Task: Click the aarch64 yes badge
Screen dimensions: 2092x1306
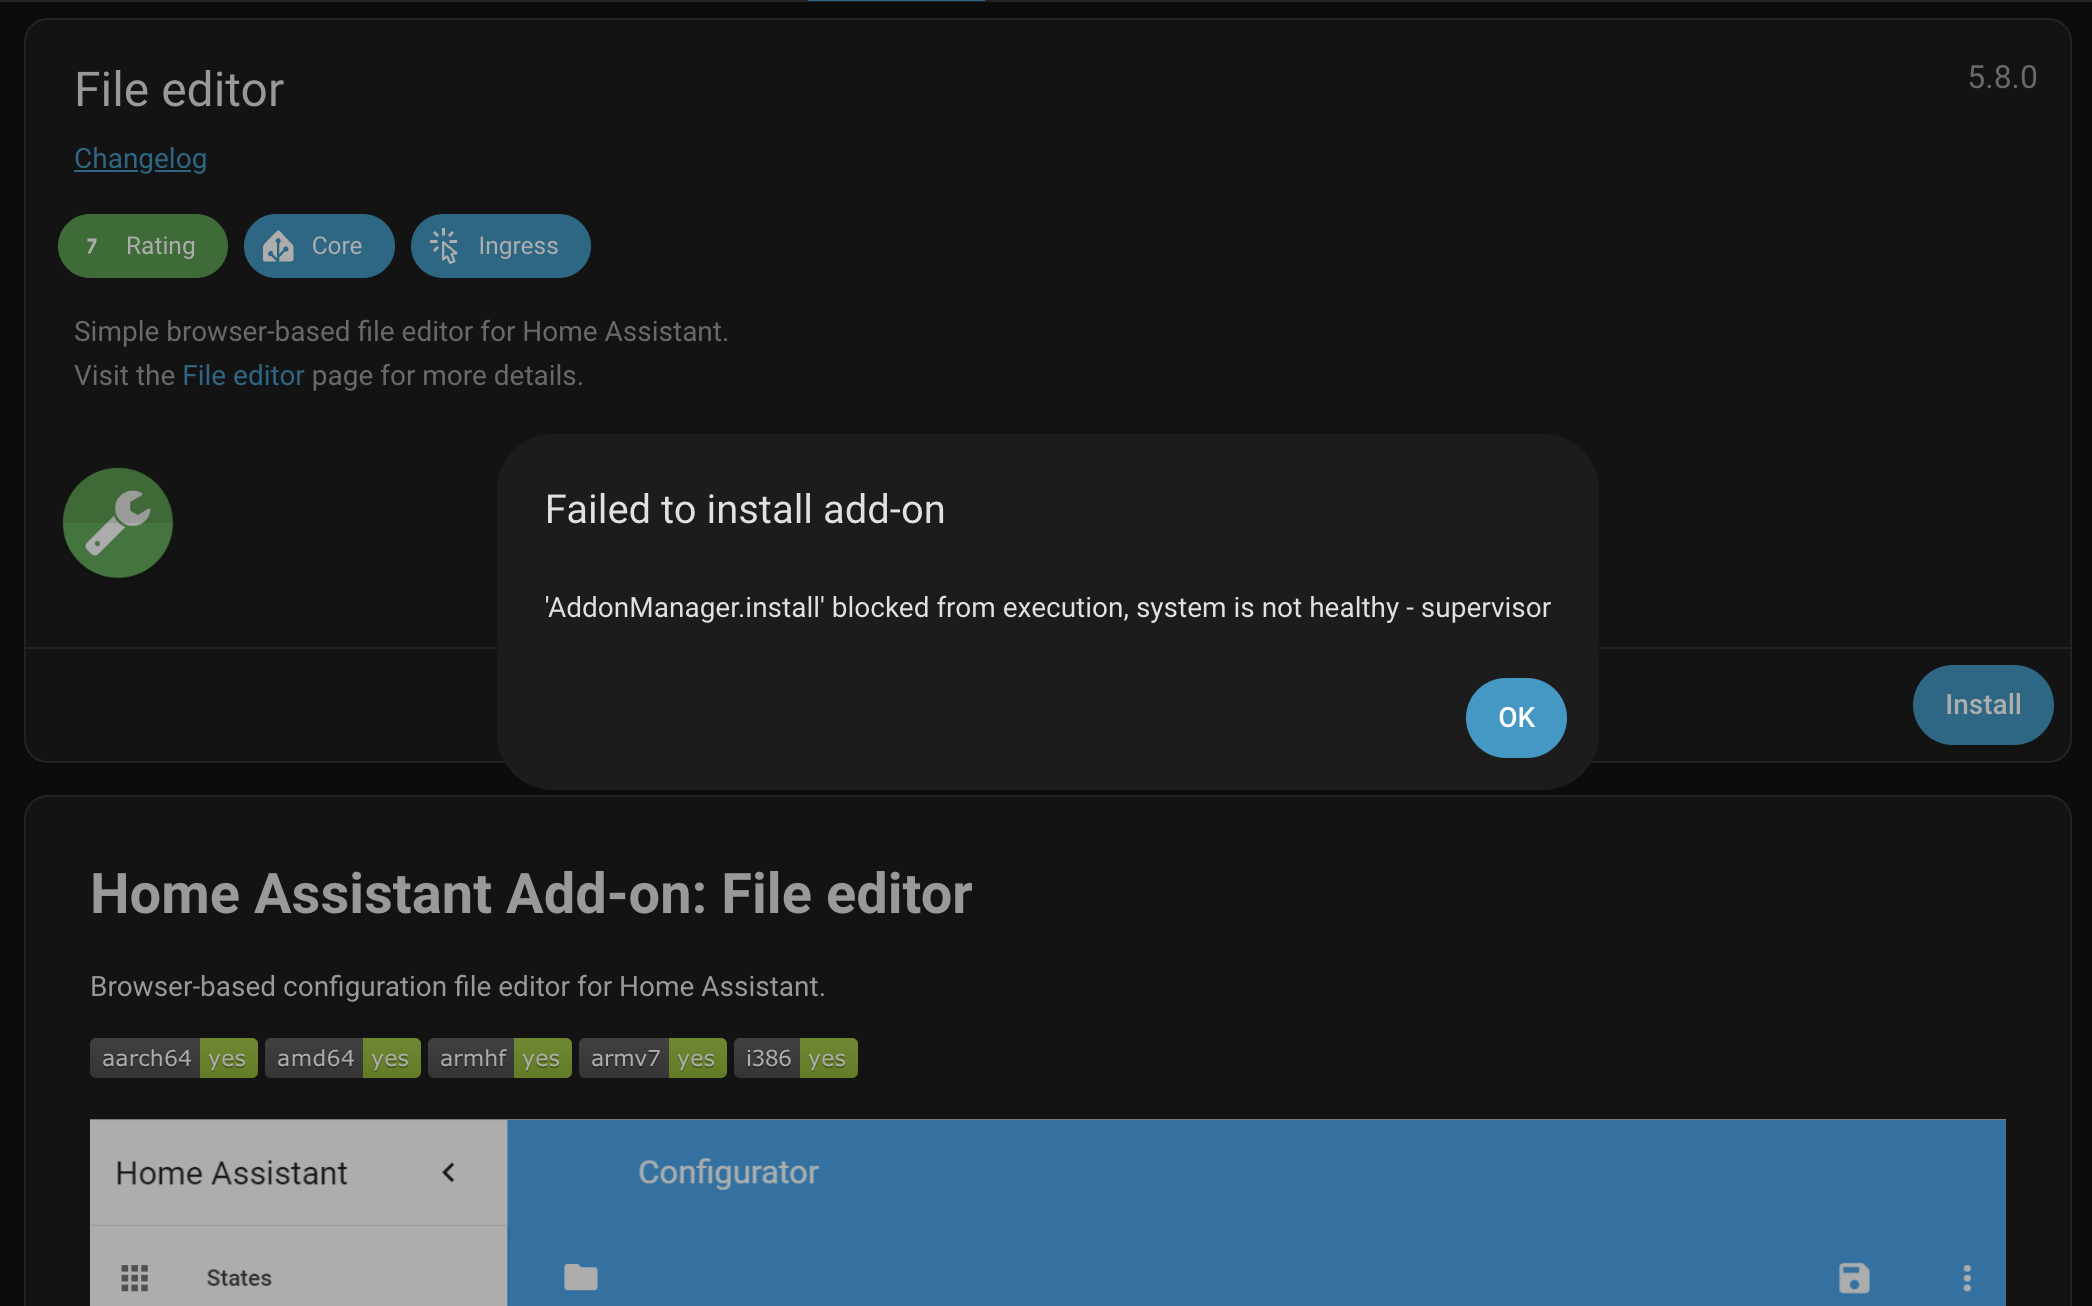Action: click(x=173, y=1058)
